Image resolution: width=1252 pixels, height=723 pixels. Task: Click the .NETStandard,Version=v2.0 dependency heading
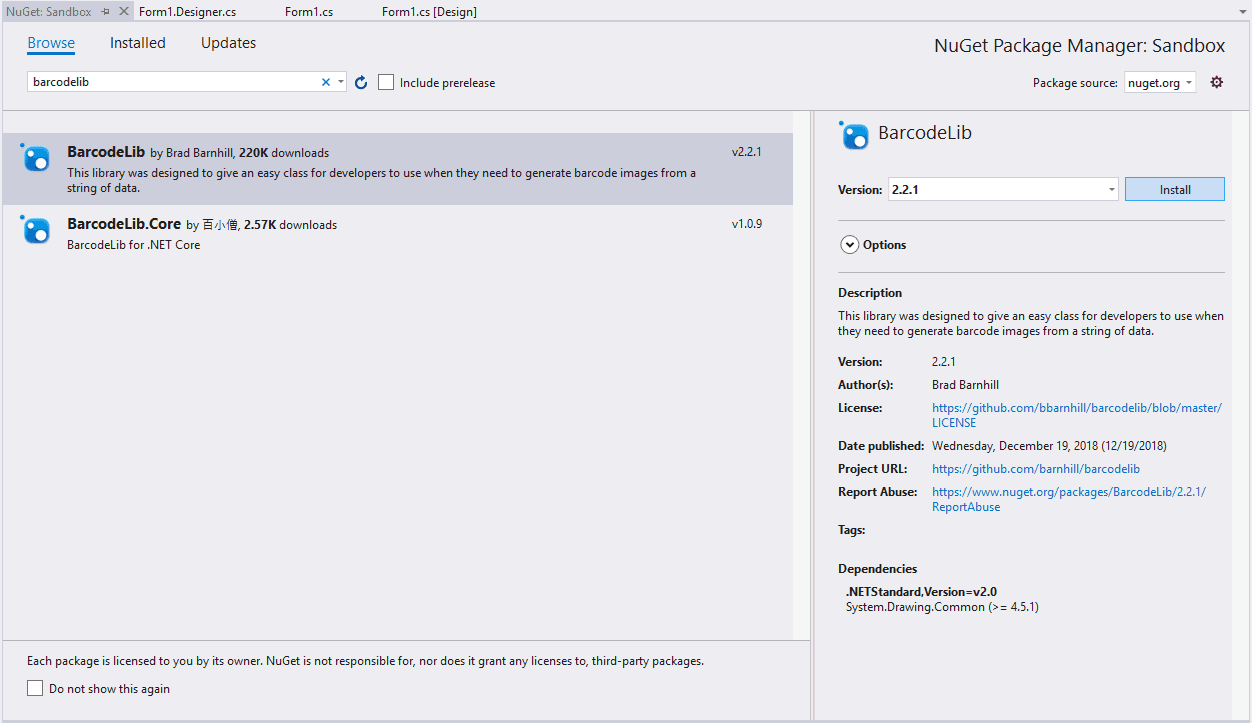[x=921, y=592]
